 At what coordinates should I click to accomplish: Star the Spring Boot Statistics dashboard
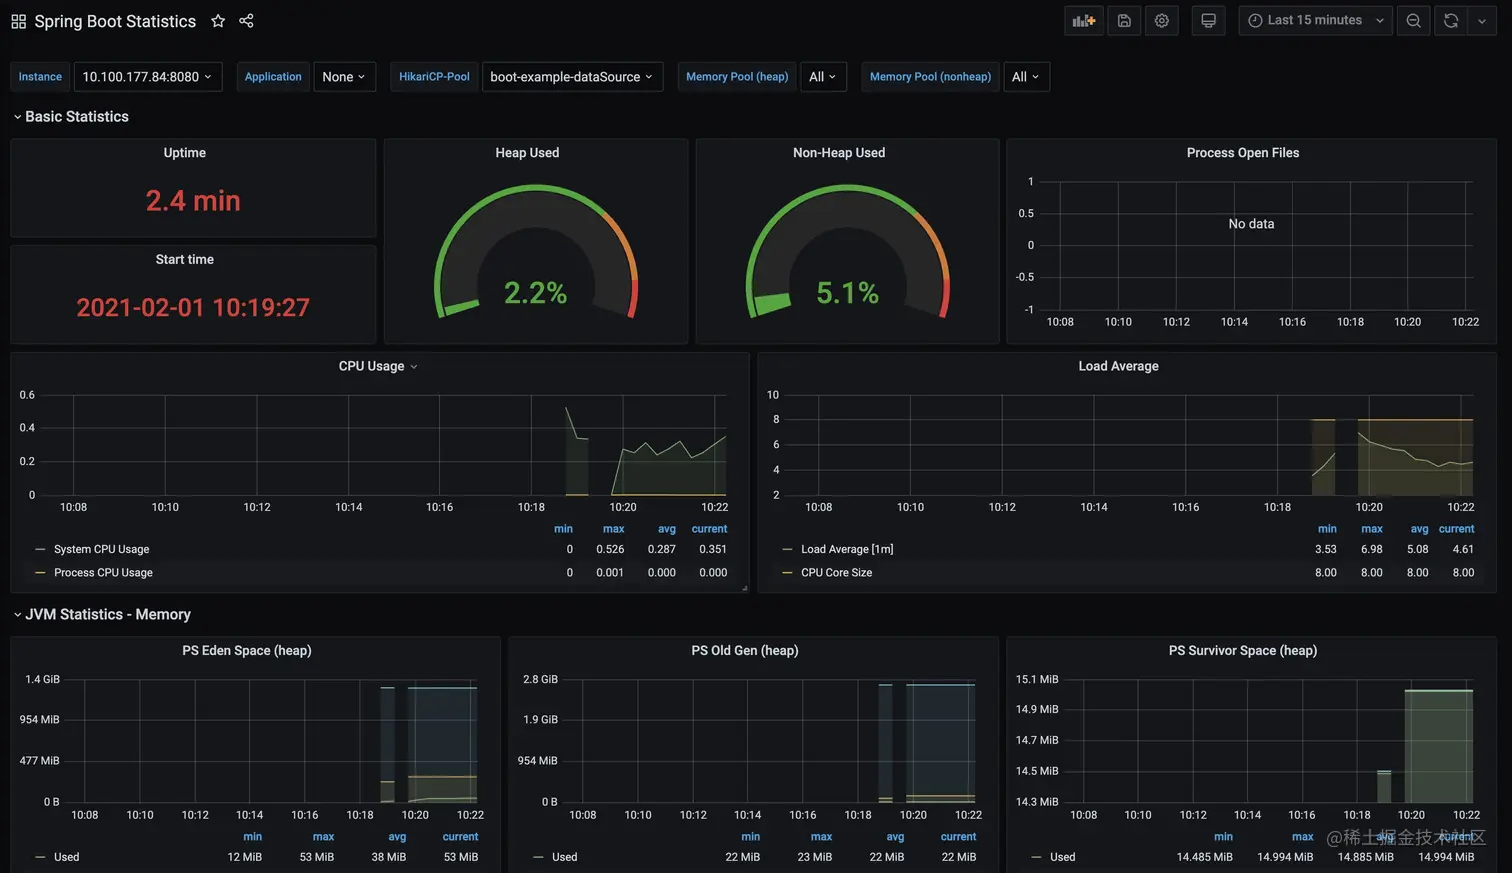[x=218, y=21]
